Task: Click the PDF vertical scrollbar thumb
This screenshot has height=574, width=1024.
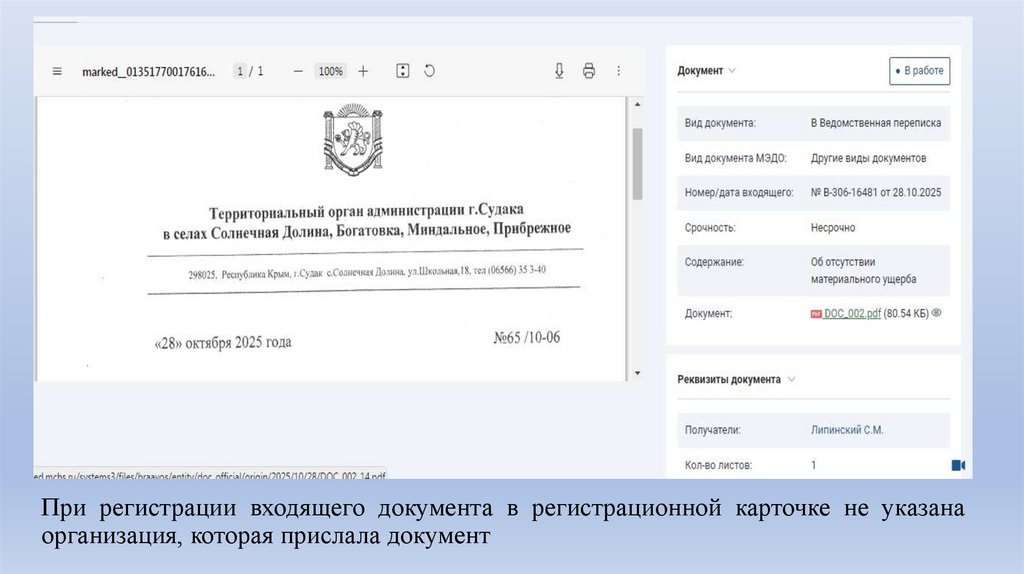Action: click(x=637, y=164)
